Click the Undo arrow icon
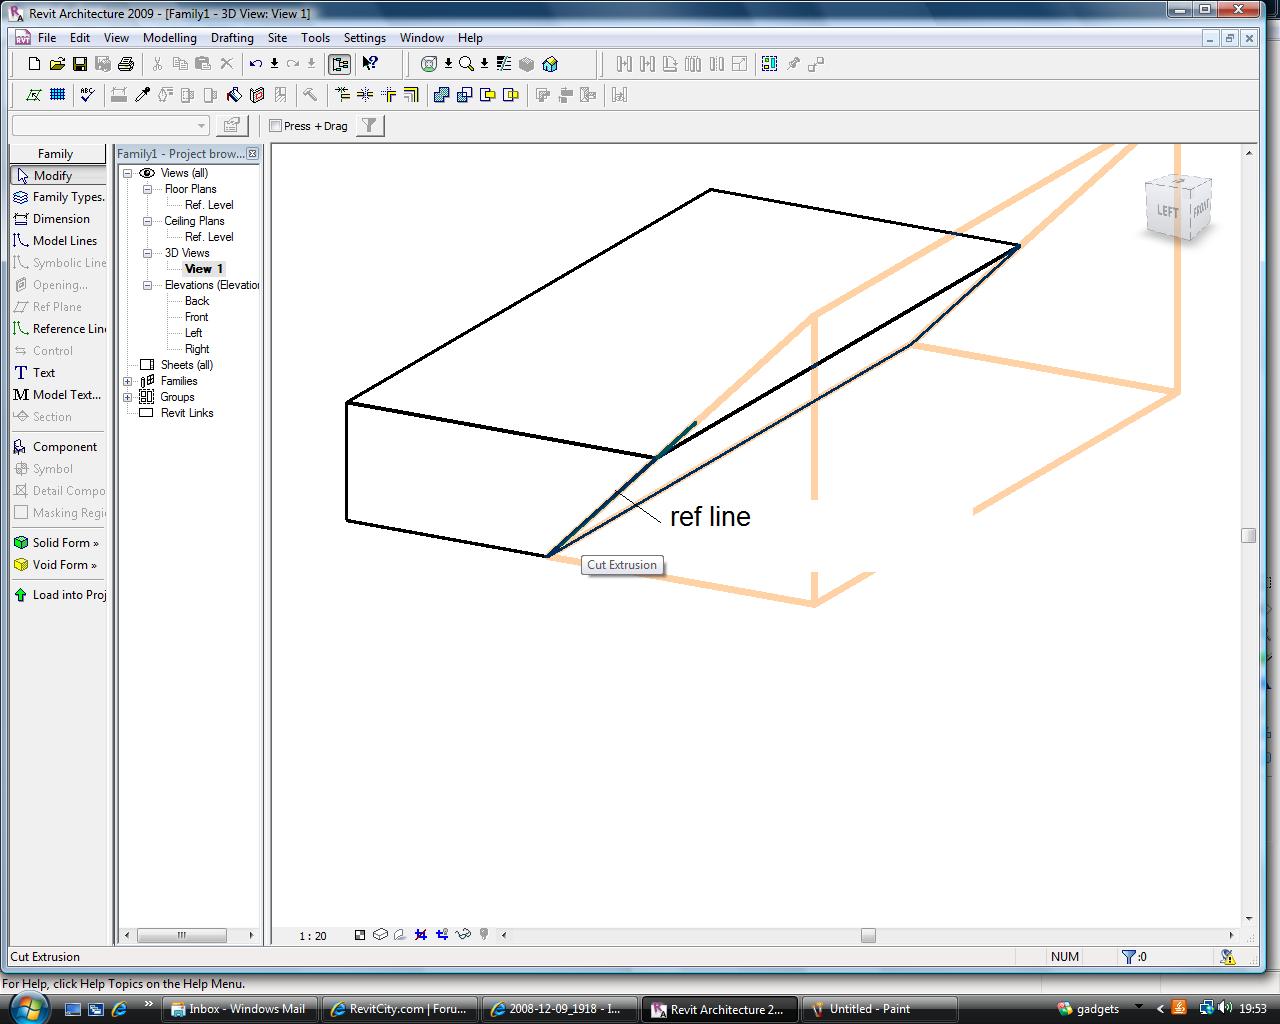Screen dimensions: 1280x1024 (256, 64)
